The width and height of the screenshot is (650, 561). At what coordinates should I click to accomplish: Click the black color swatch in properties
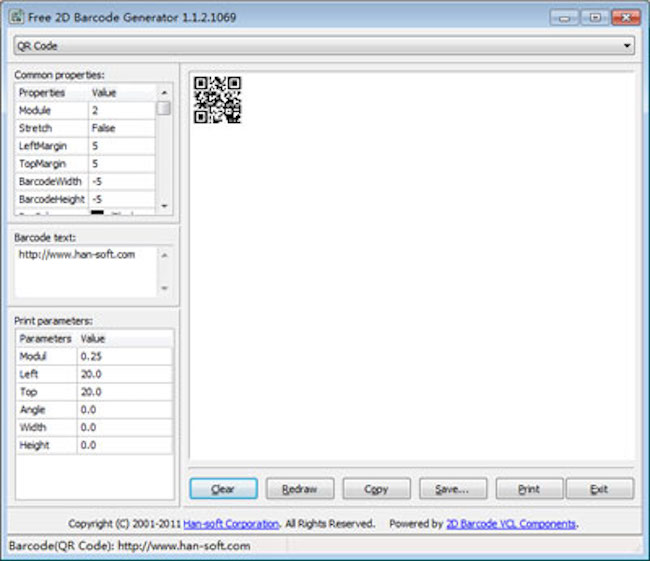click(x=98, y=212)
